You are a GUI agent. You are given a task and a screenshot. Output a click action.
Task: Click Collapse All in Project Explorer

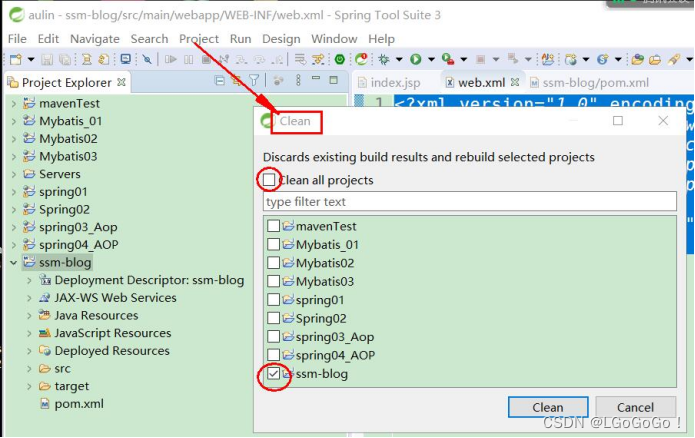pyautogui.click(x=219, y=80)
